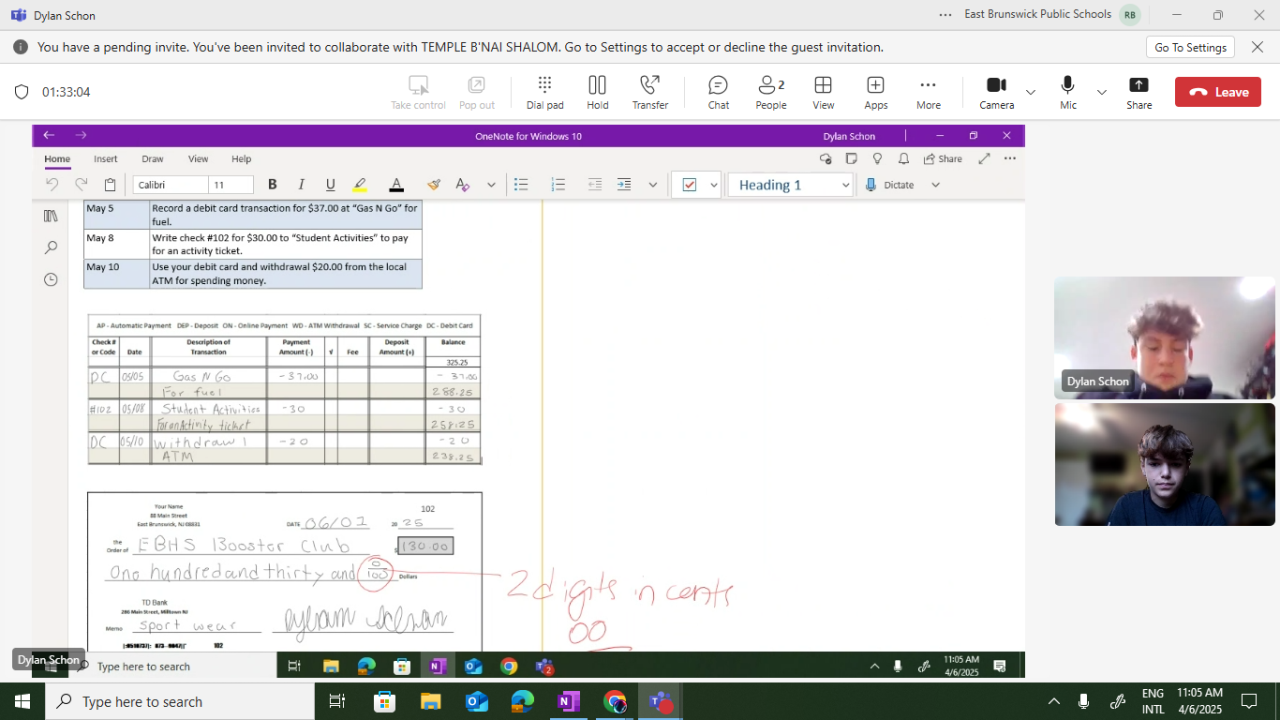Open the RB profile avatar
This screenshot has height=720, width=1280.
tap(1130, 15)
